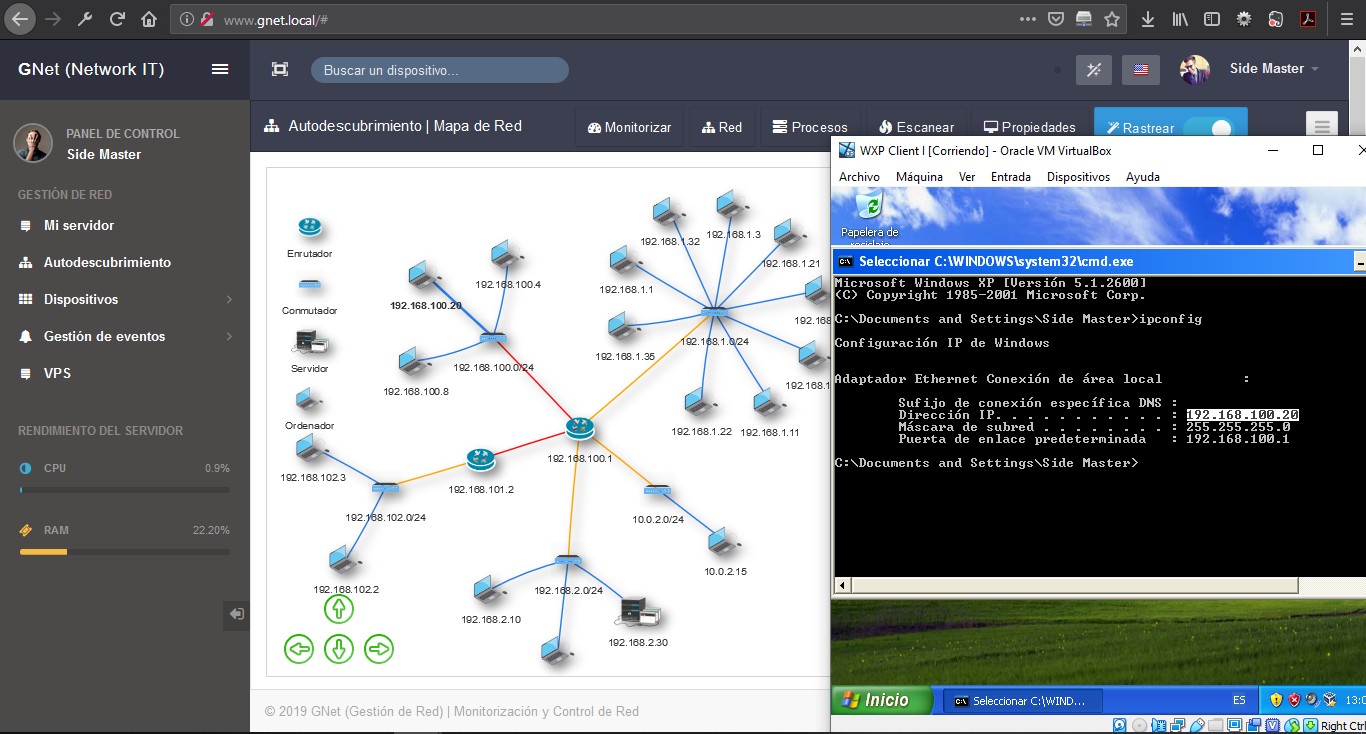The height and width of the screenshot is (734, 1366).
Task: Open the VirtualBox Dispositivos menu
Action: (x=1078, y=177)
